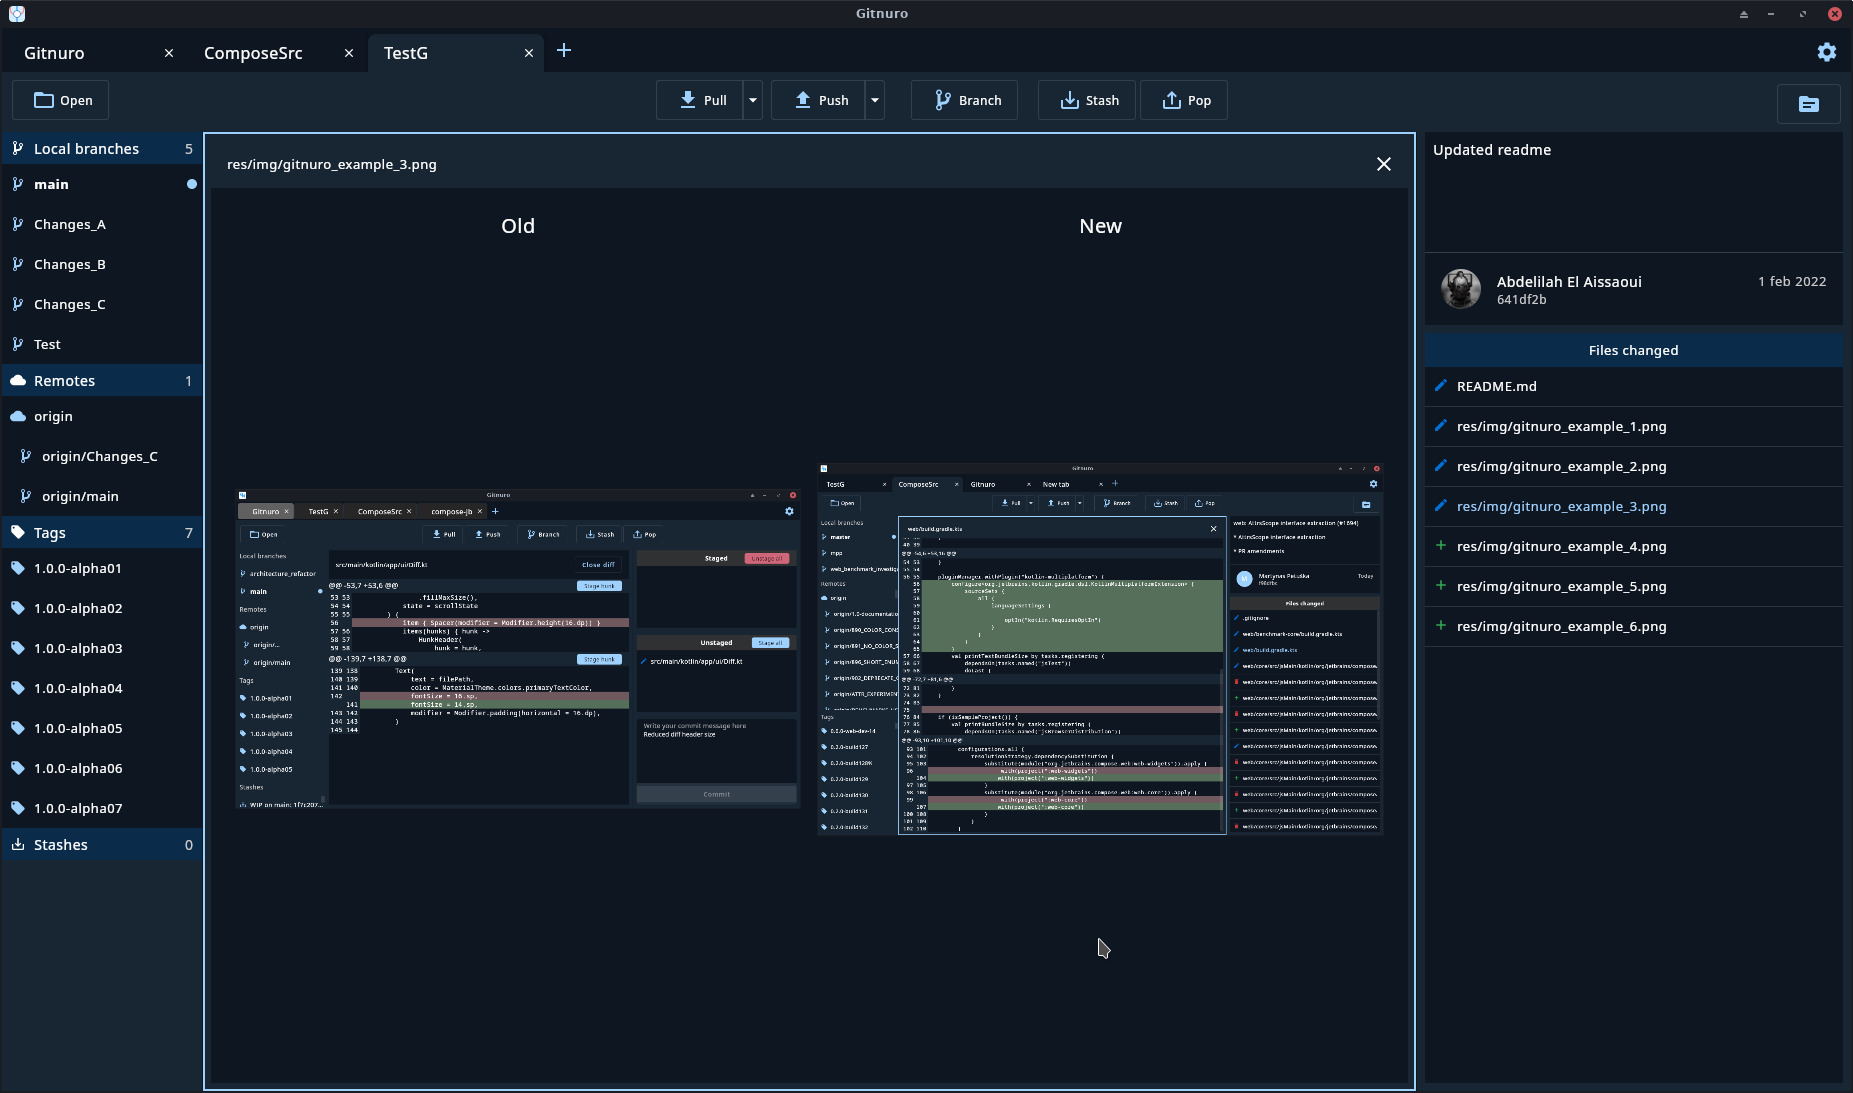Collapse the Tags section

pyautogui.click(x=102, y=533)
